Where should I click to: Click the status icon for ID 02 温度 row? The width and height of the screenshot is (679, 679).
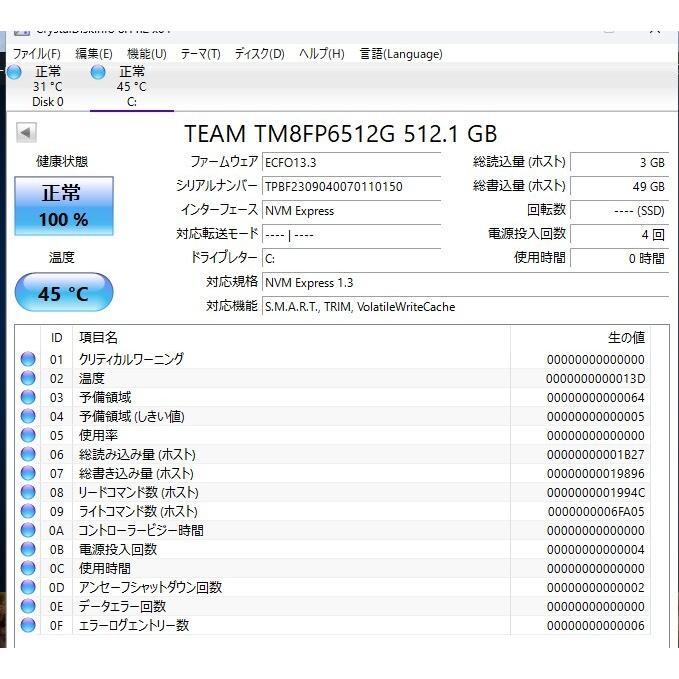[x=28, y=378]
